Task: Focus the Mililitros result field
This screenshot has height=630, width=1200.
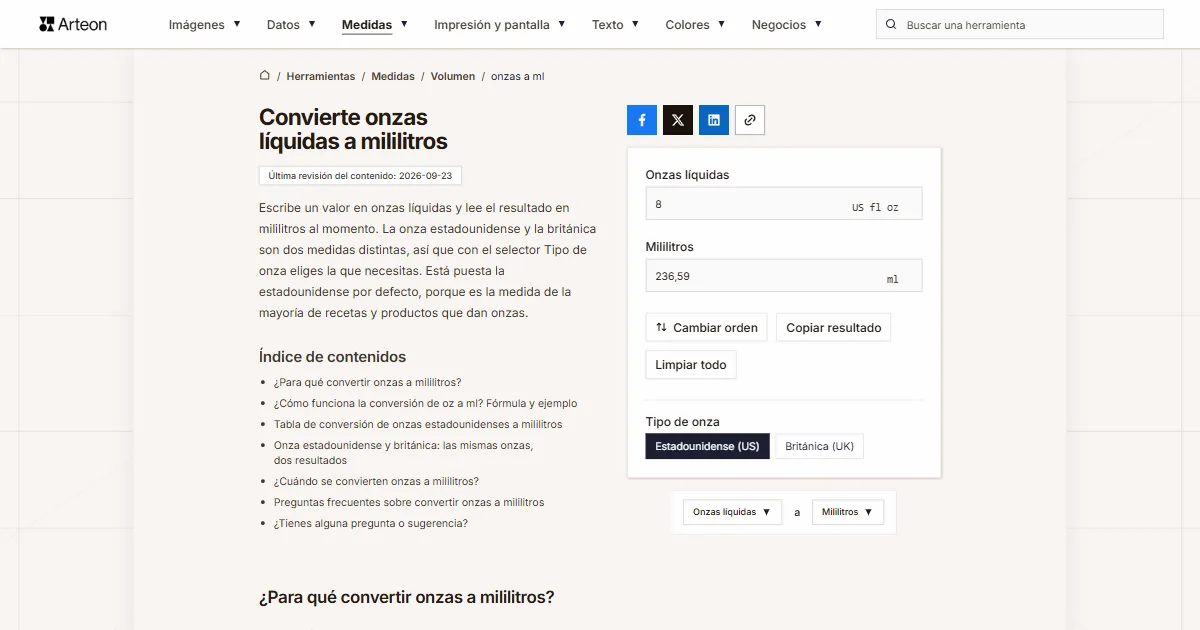Action: click(x=784, y=276)
